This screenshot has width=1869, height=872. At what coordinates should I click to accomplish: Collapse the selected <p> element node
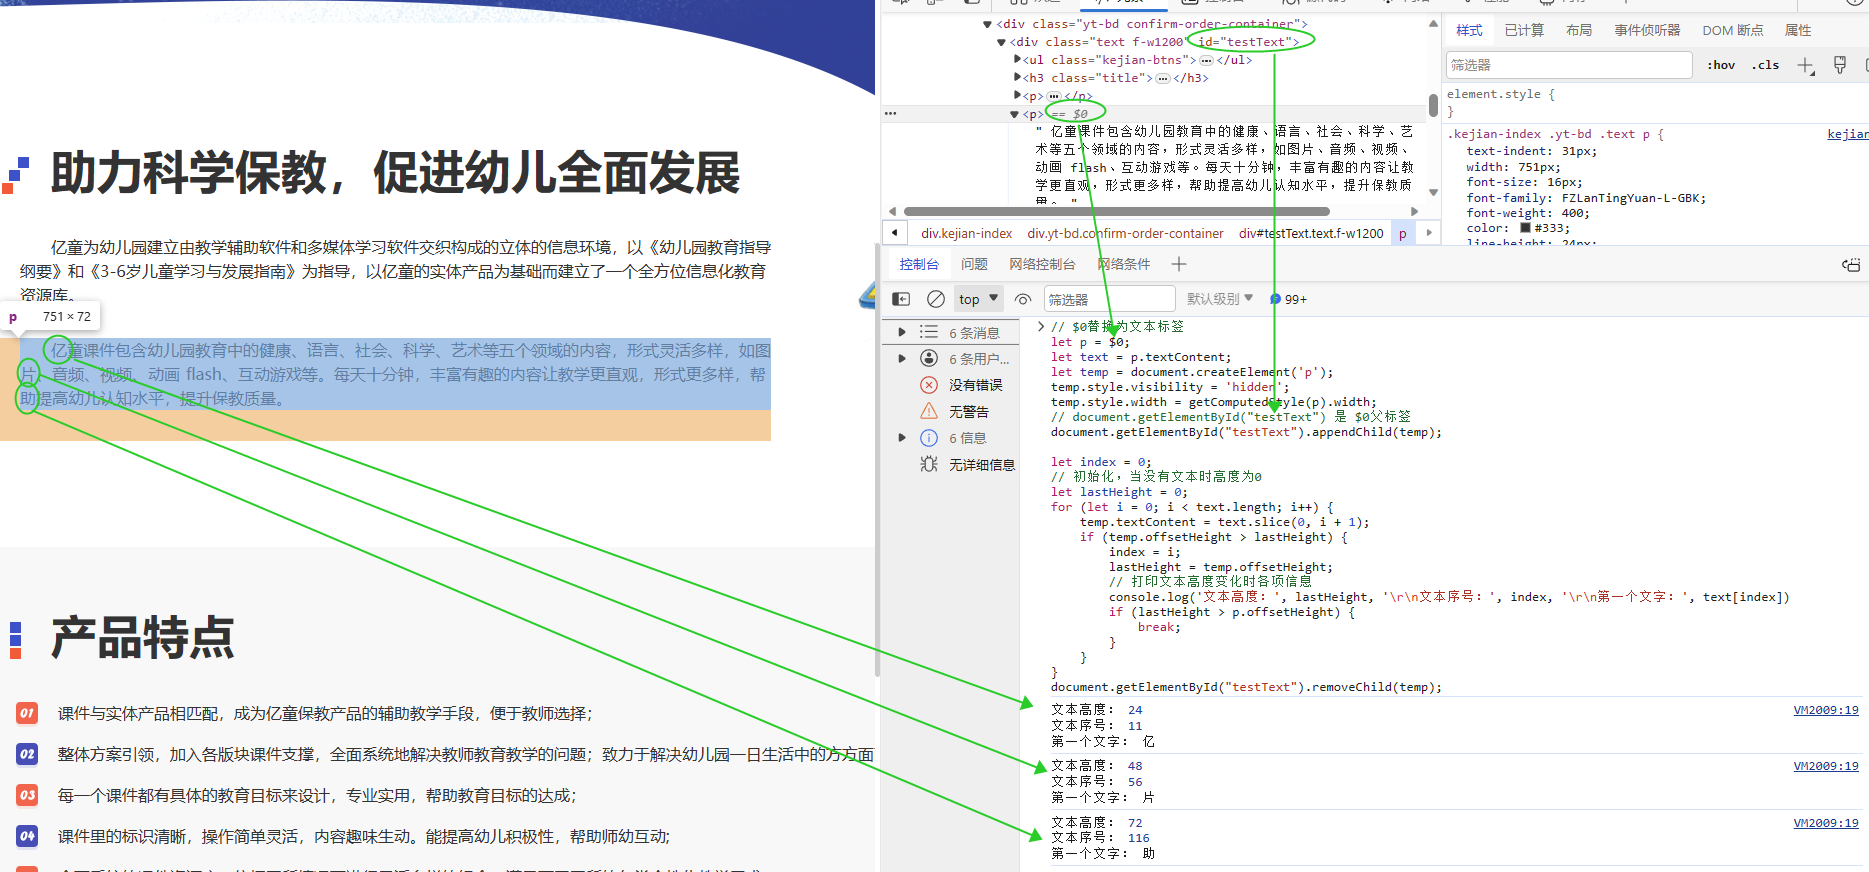(x=1015, y=115)
